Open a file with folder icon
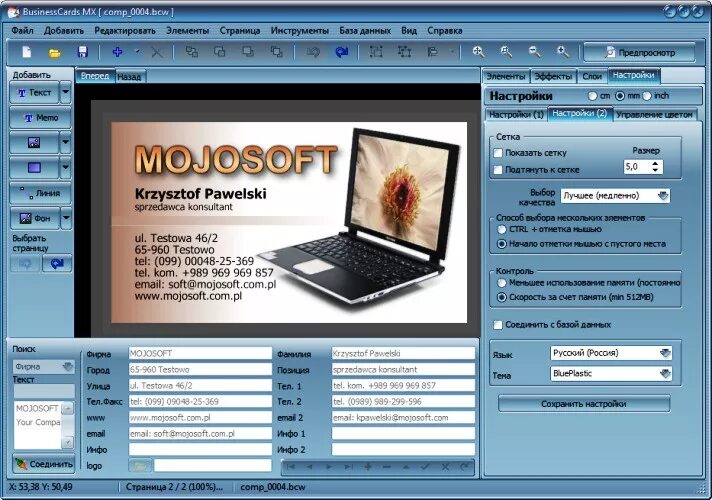712x500 pixels. 54,53
